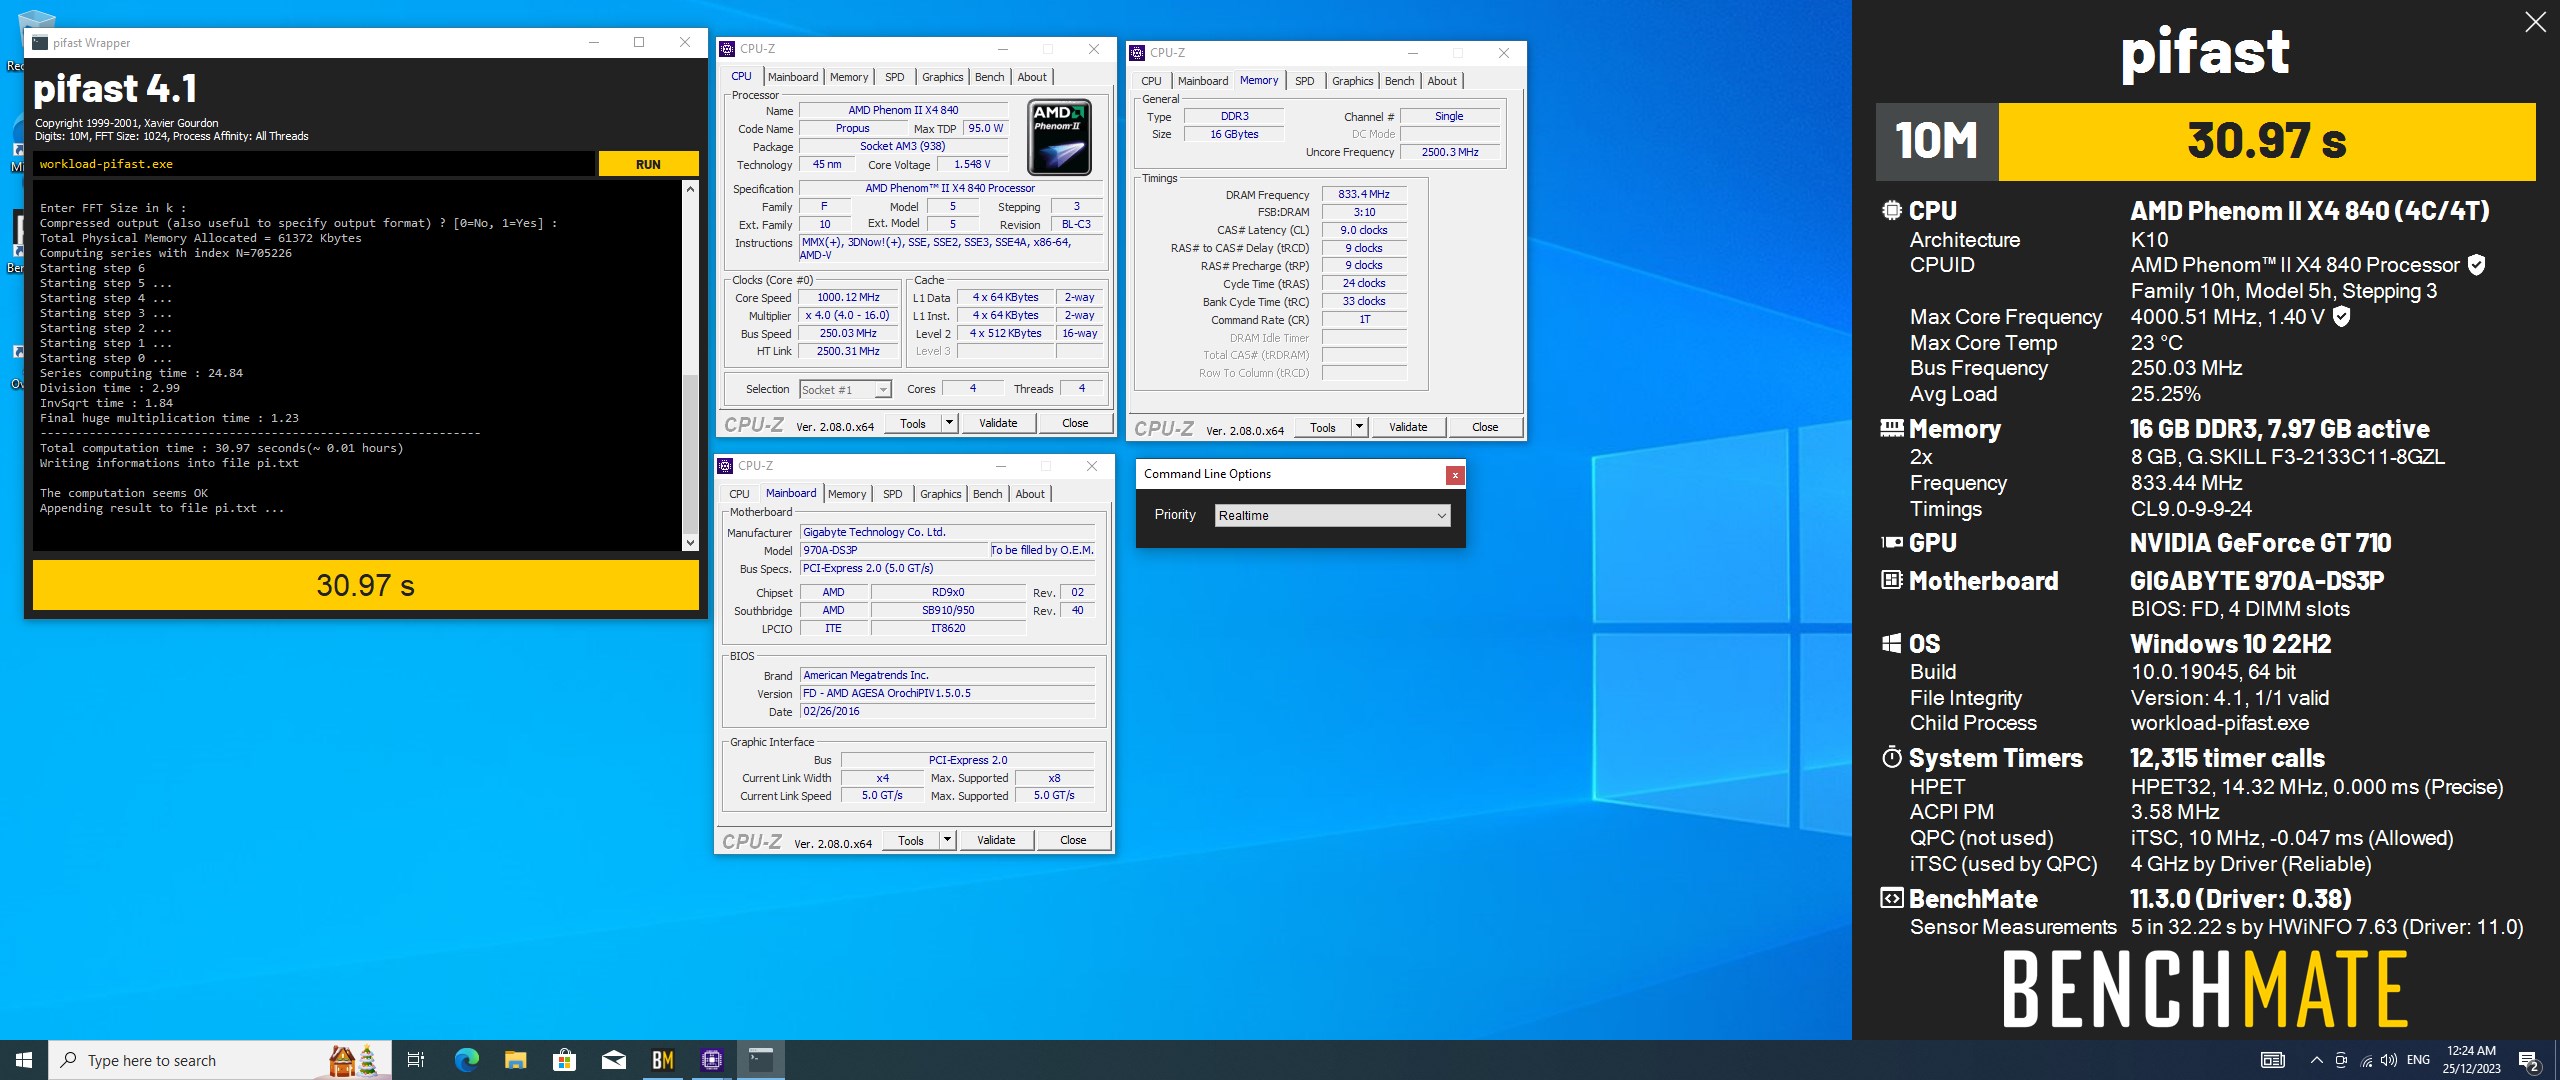Open CPU-Z taskbar icon
2560x1080 pixels.
coord(712,1060)
